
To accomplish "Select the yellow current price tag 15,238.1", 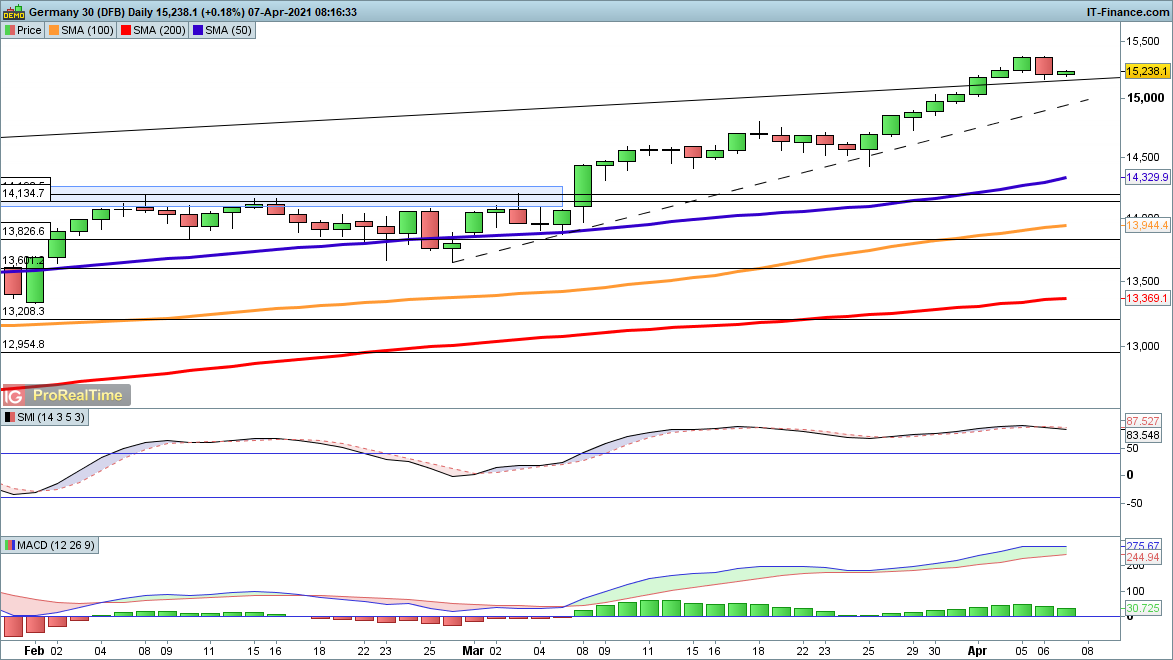I will point(1147,72).
